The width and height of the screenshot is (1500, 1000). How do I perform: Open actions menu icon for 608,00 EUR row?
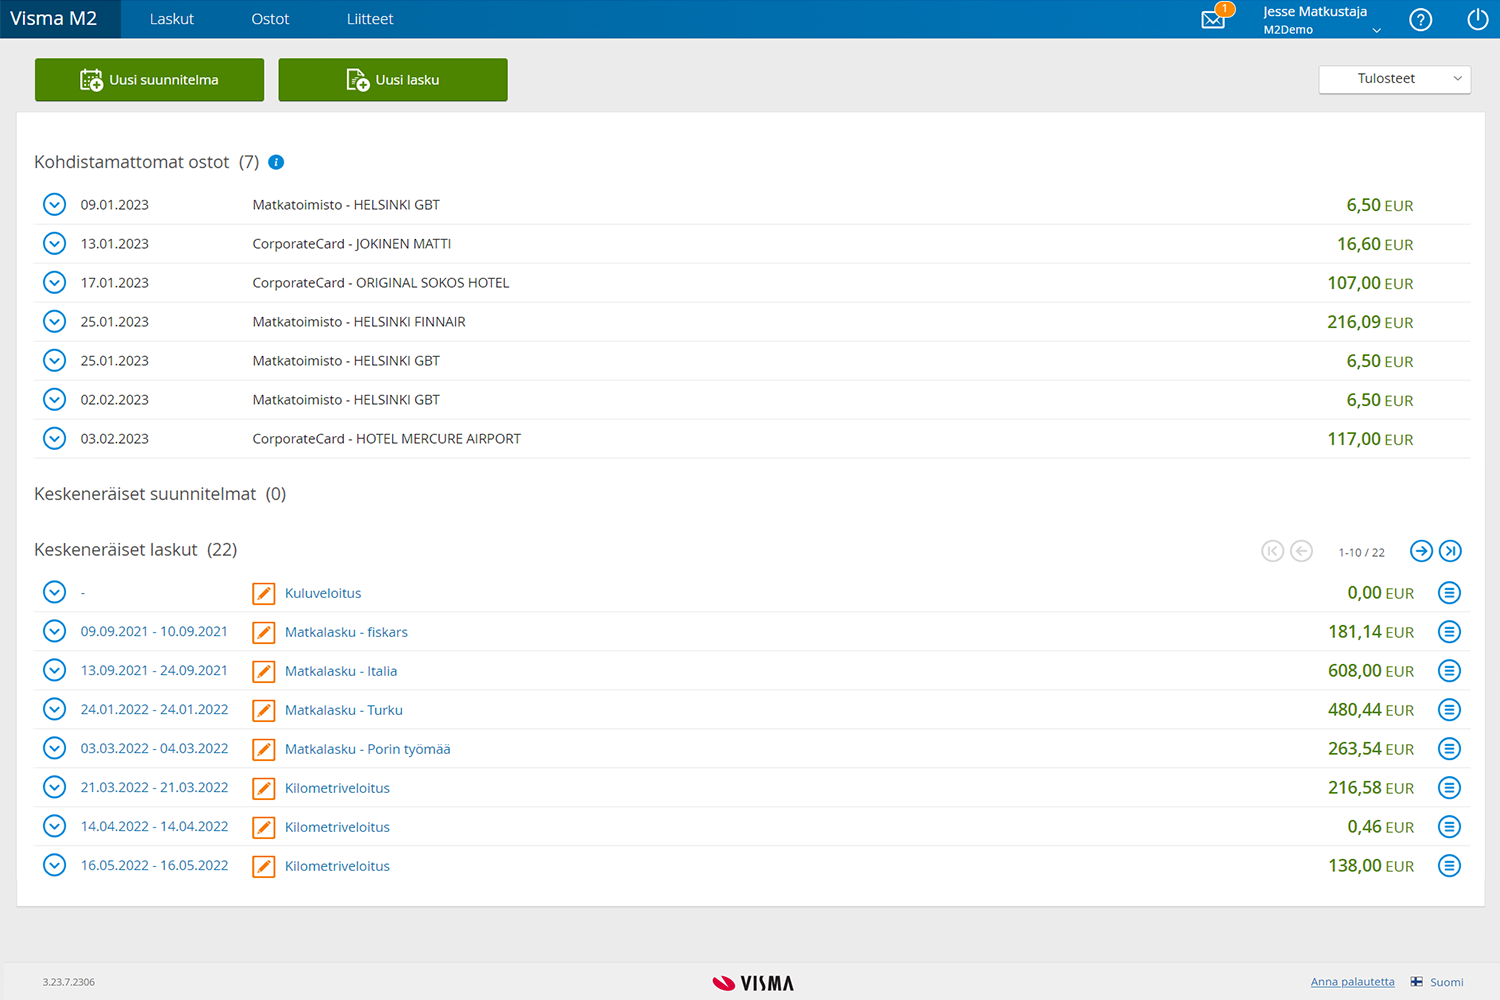pyautogui.click(x=1449, y=671)
